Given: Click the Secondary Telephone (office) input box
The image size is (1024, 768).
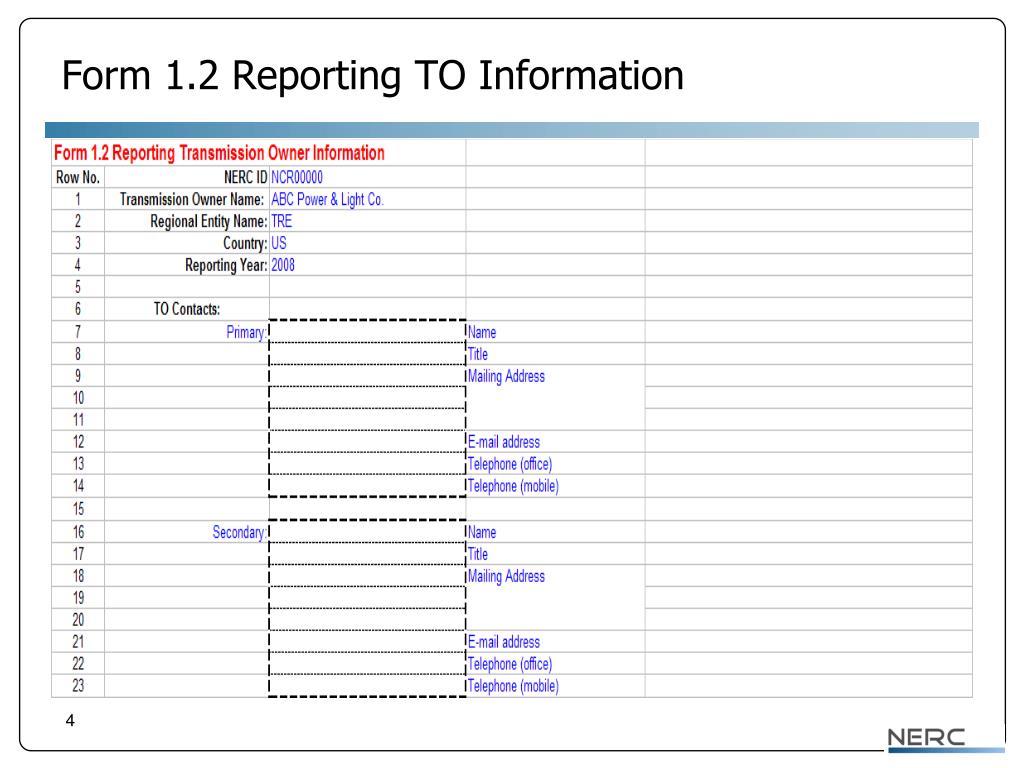Looking at the screenshot, I should 368,664.
